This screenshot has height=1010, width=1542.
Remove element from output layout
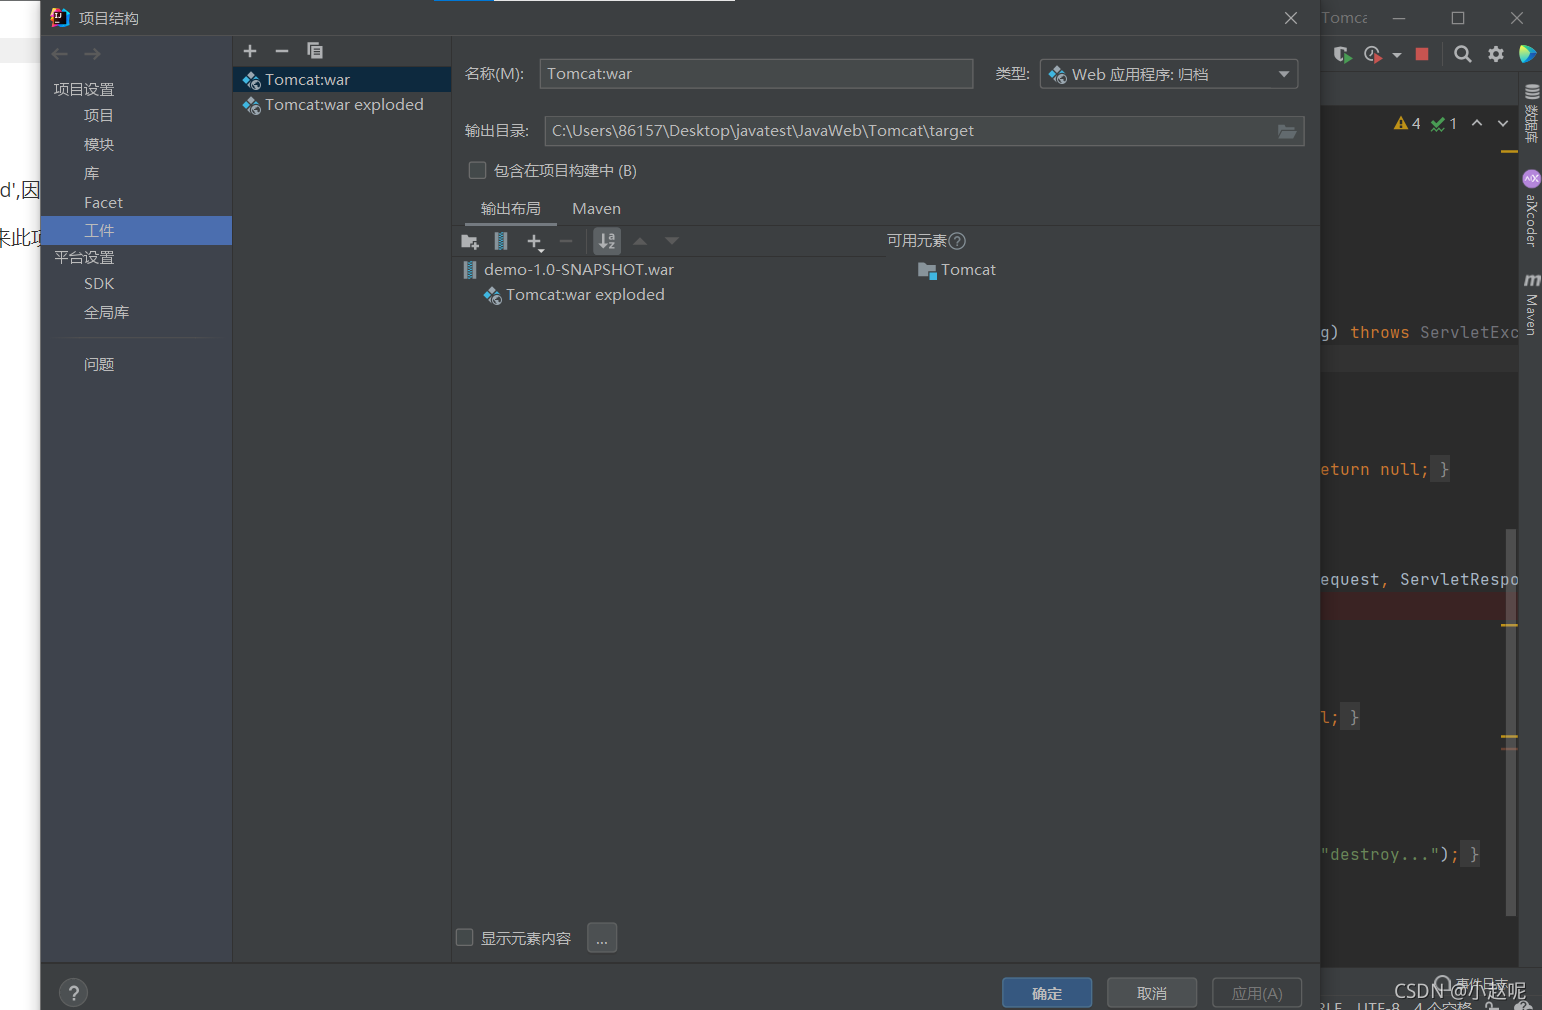566,241
